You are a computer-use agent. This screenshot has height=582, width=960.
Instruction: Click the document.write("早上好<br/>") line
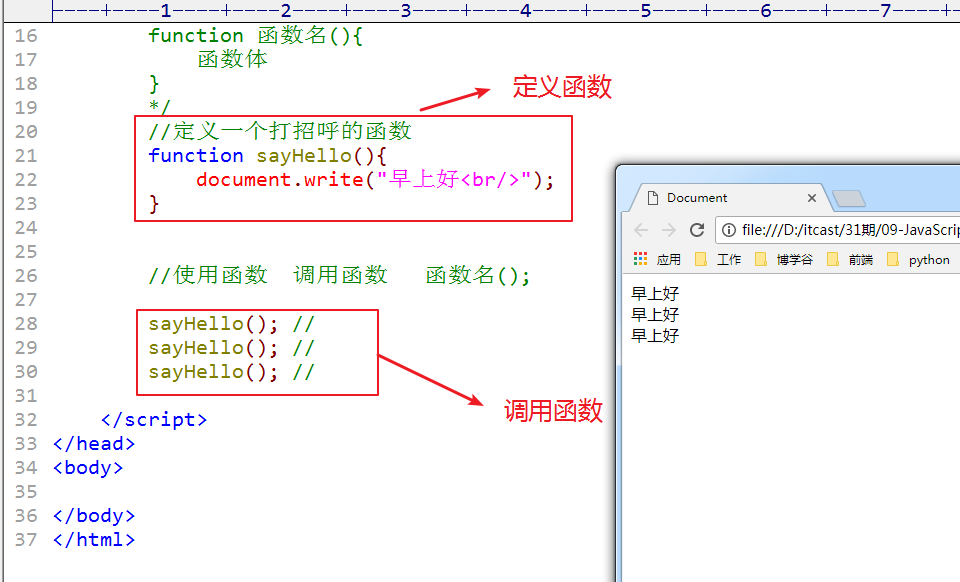(375, 179)
